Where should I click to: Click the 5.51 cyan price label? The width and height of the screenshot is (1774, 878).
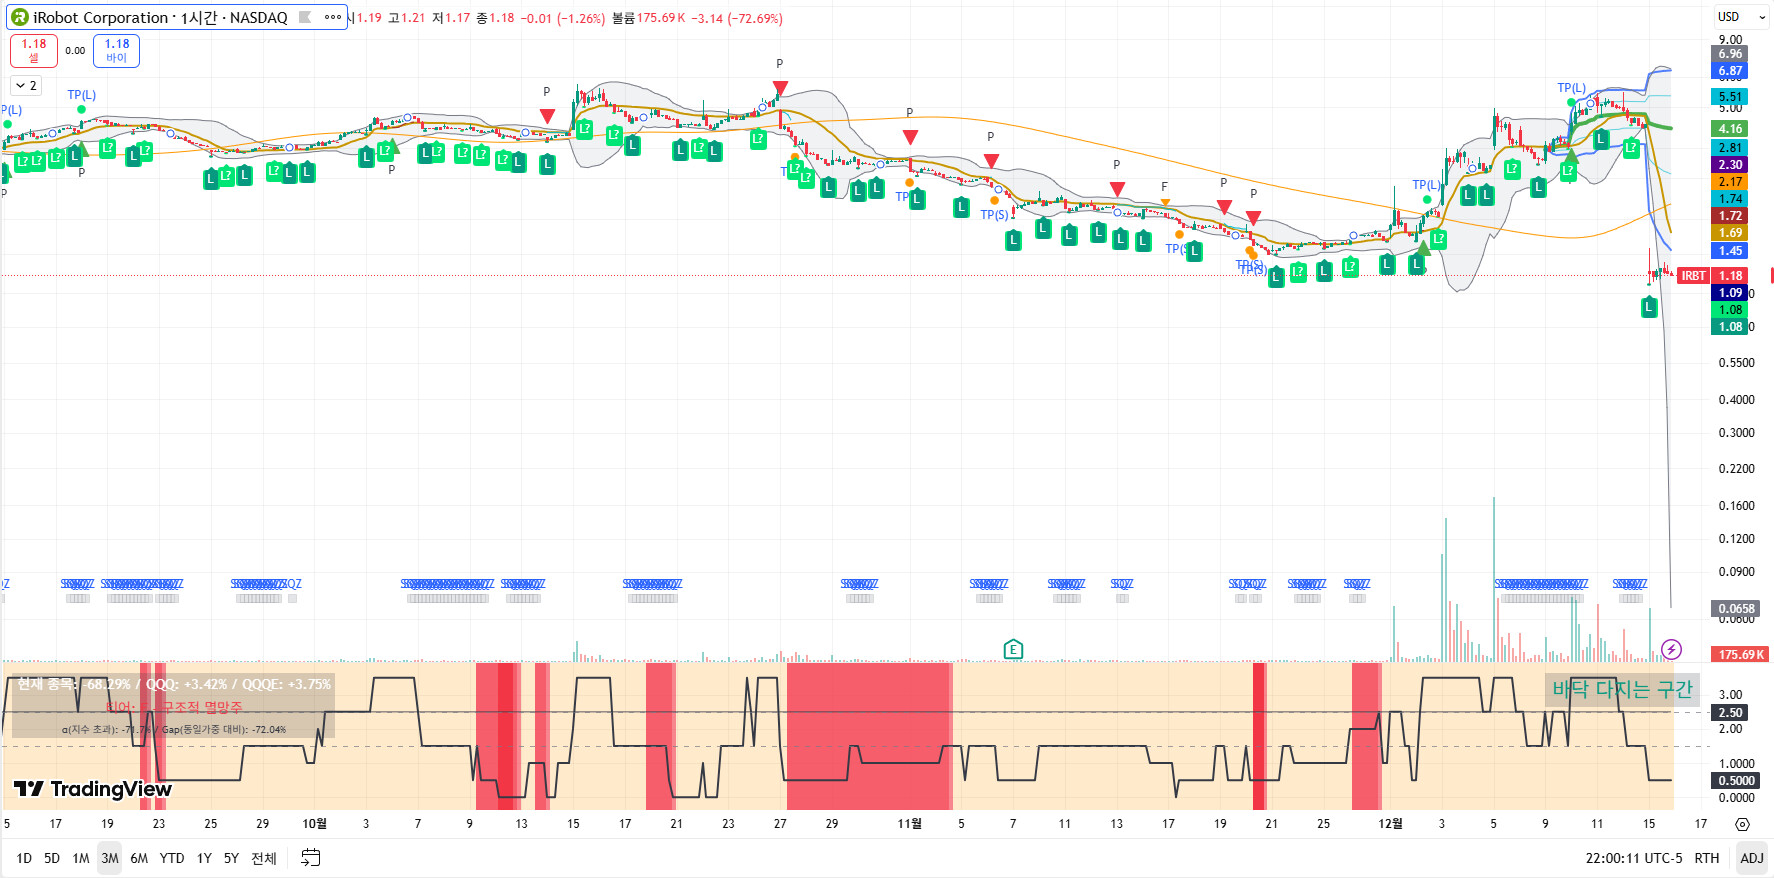click(x=1731, y=98)
